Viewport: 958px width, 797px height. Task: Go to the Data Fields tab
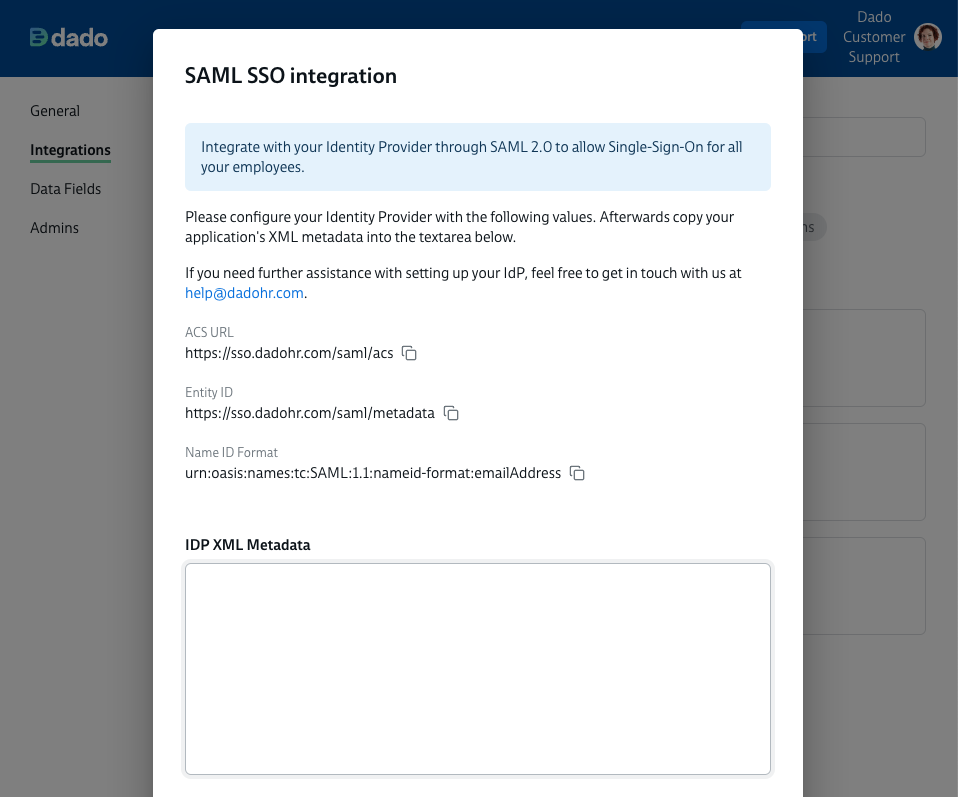tap(65, 189)
